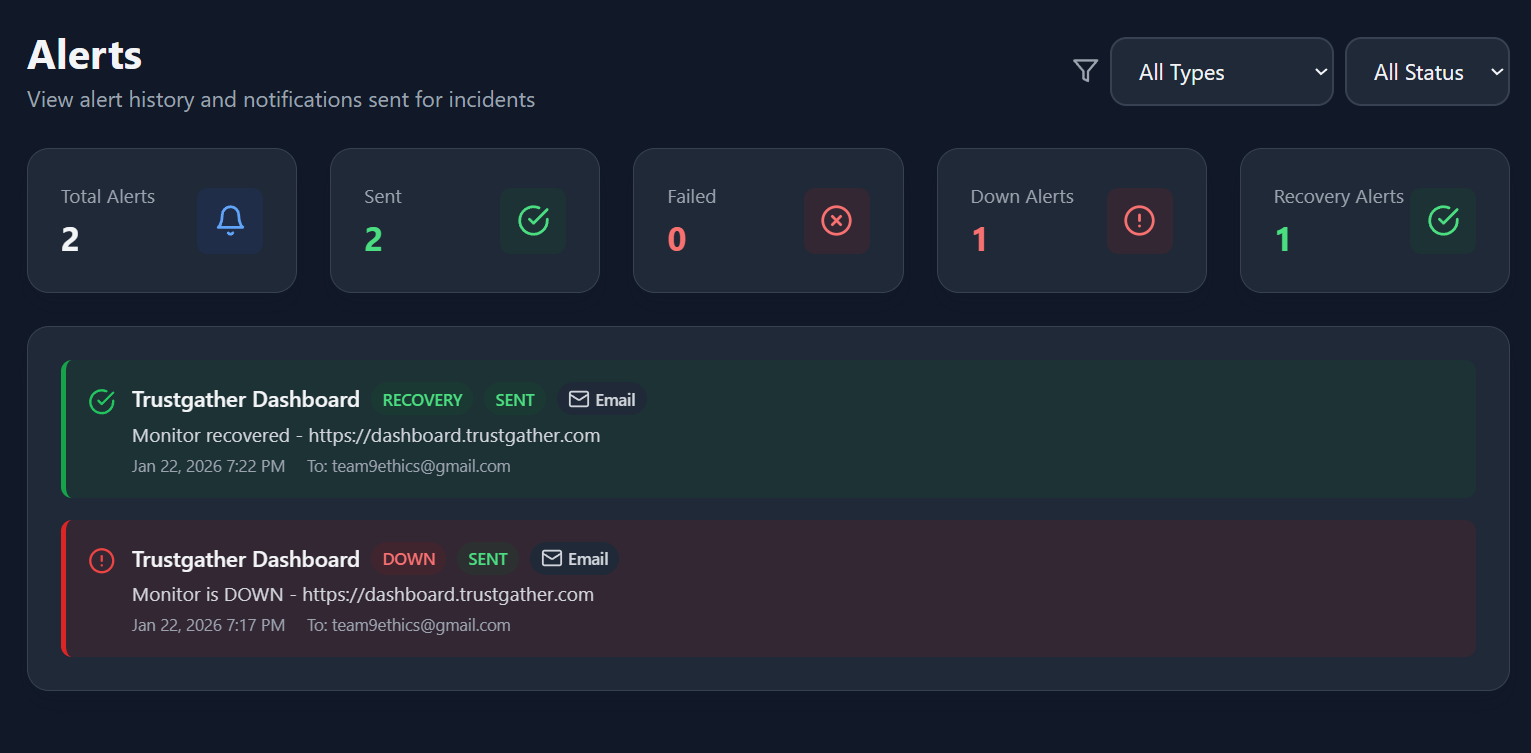Image resolution: width=1531 pixels, height=753 pixels.
Task: Select the green checkmark icon on Sent card
Action: point(533,221)
